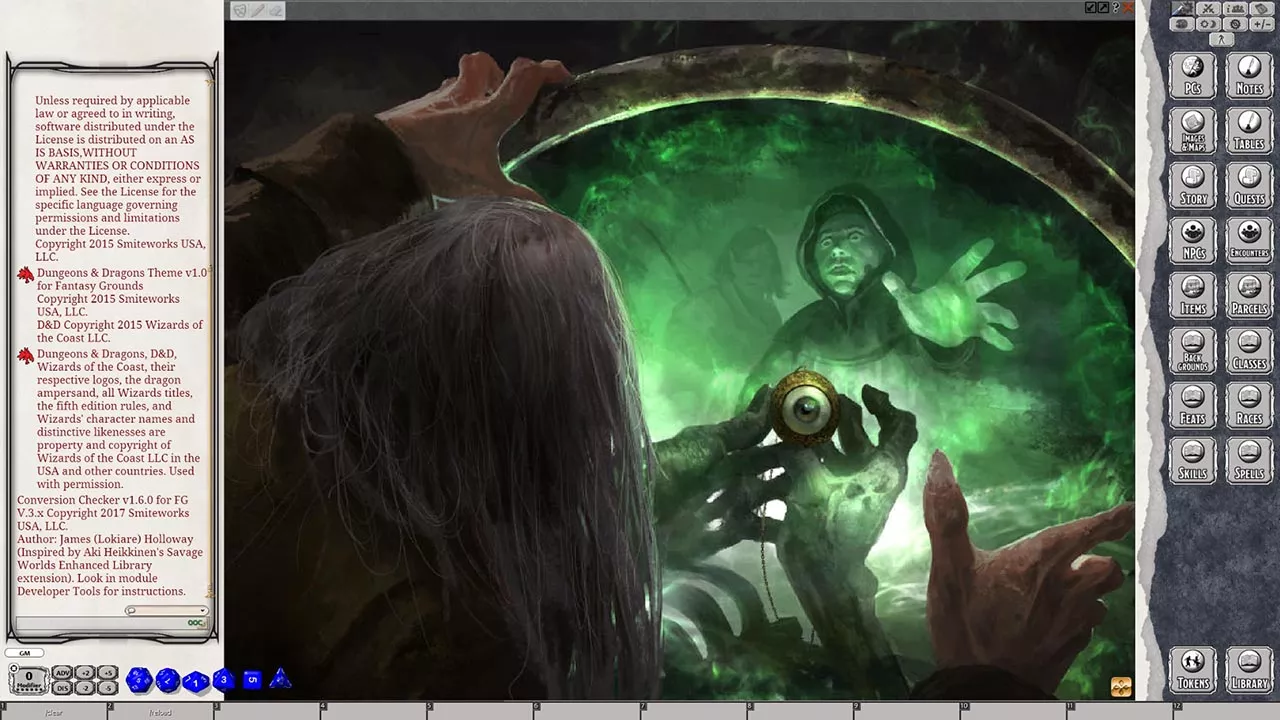Click hotkey slot 2 in bottom bar
1280x720 pixels.
click(x=161, y=711)
